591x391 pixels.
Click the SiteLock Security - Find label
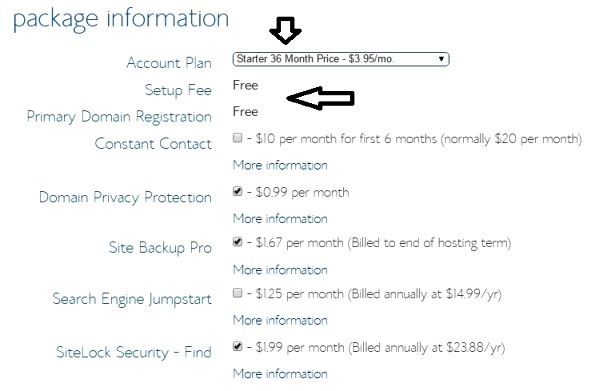134,353
